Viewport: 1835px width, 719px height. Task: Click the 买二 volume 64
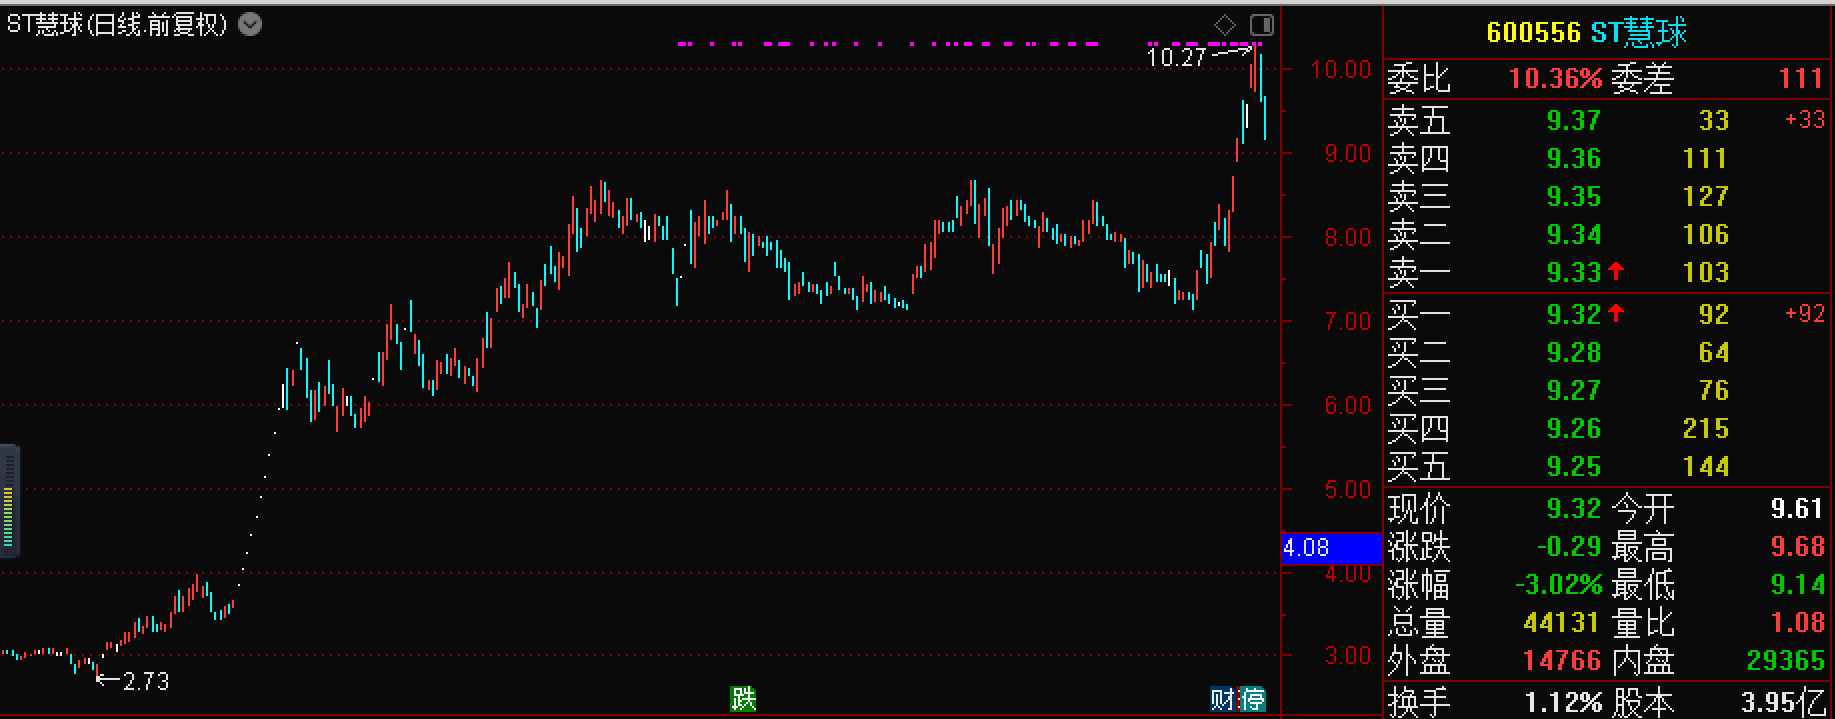tap(1713, 352)
